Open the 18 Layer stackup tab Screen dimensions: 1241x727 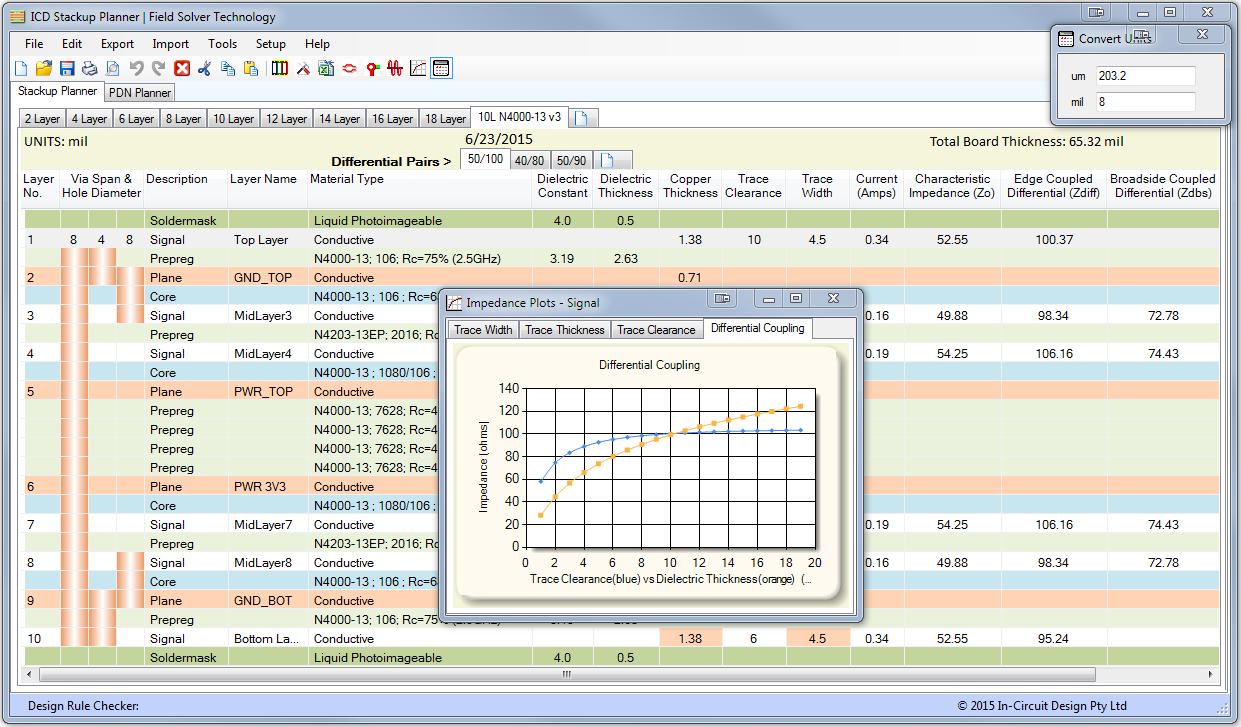coord(445,119)
